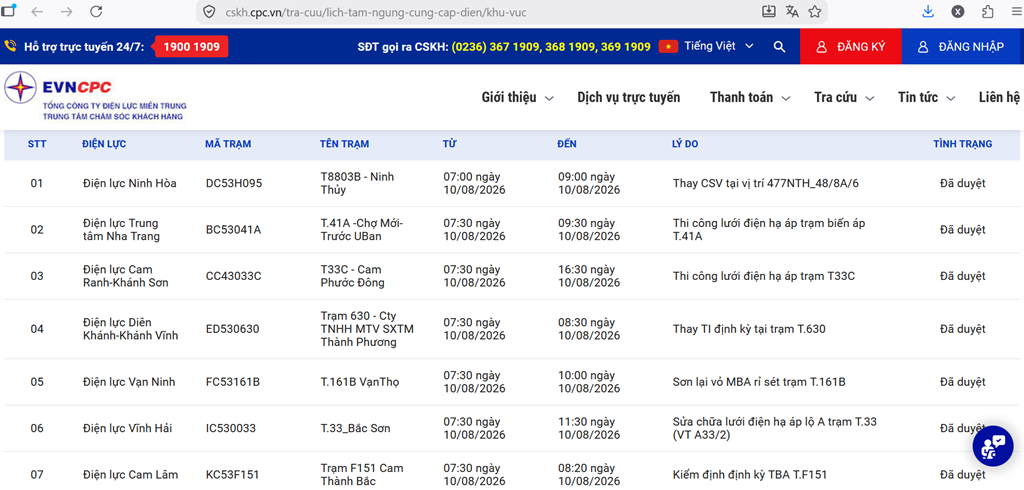Open the browser downloads icon
The image size is (1024, 490).
pyautogui.click(x=928, y=11)
